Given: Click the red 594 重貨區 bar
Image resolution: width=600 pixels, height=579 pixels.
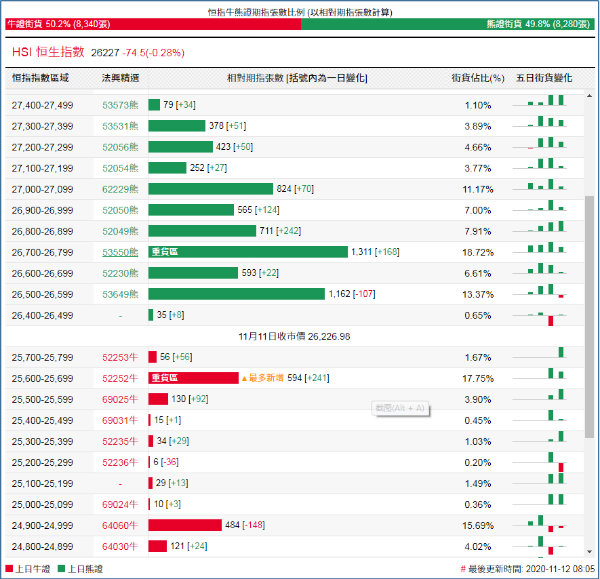Looking at the screenshot, I should coord(193,378).
